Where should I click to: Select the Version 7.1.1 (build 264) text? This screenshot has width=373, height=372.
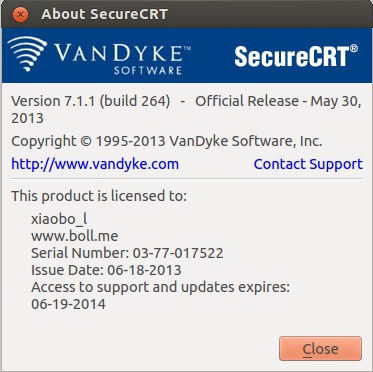91,101
